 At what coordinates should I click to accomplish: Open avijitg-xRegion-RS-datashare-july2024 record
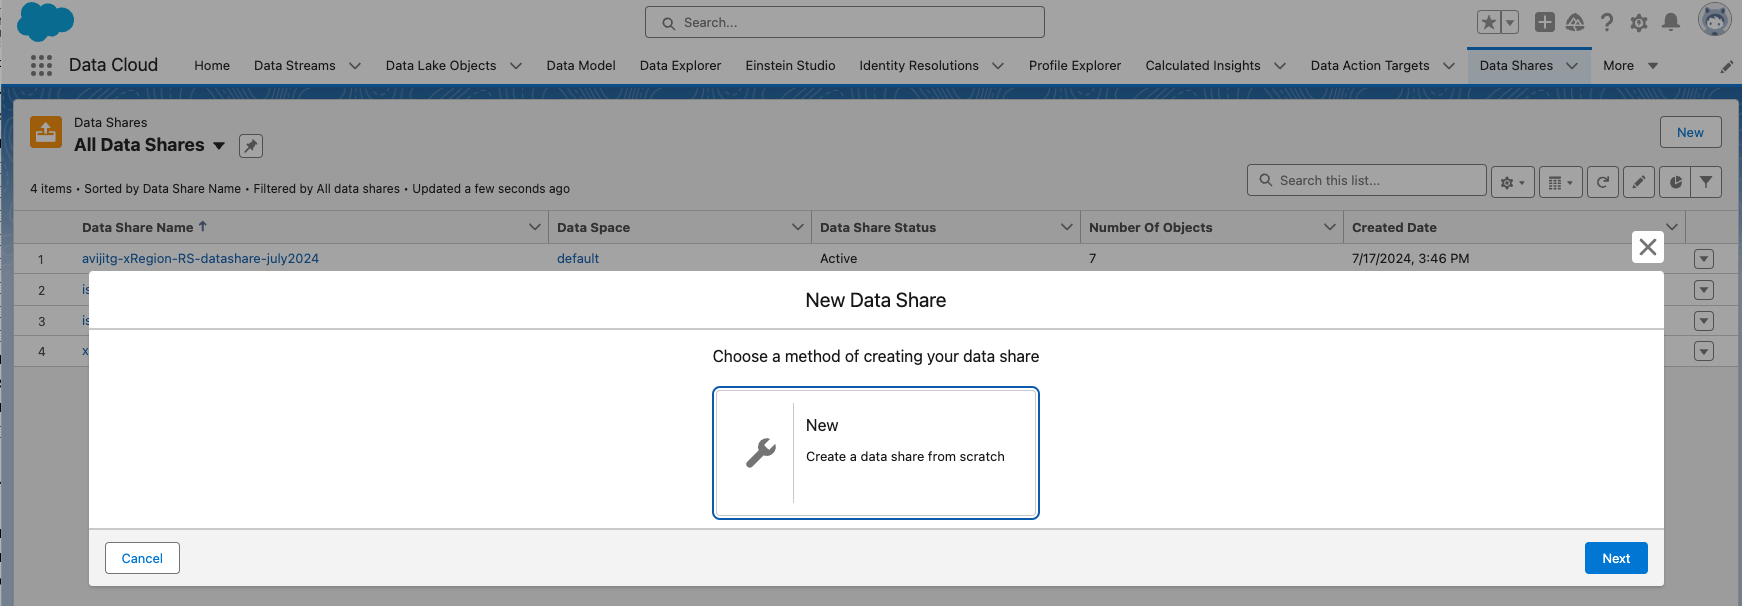(200, 259)
